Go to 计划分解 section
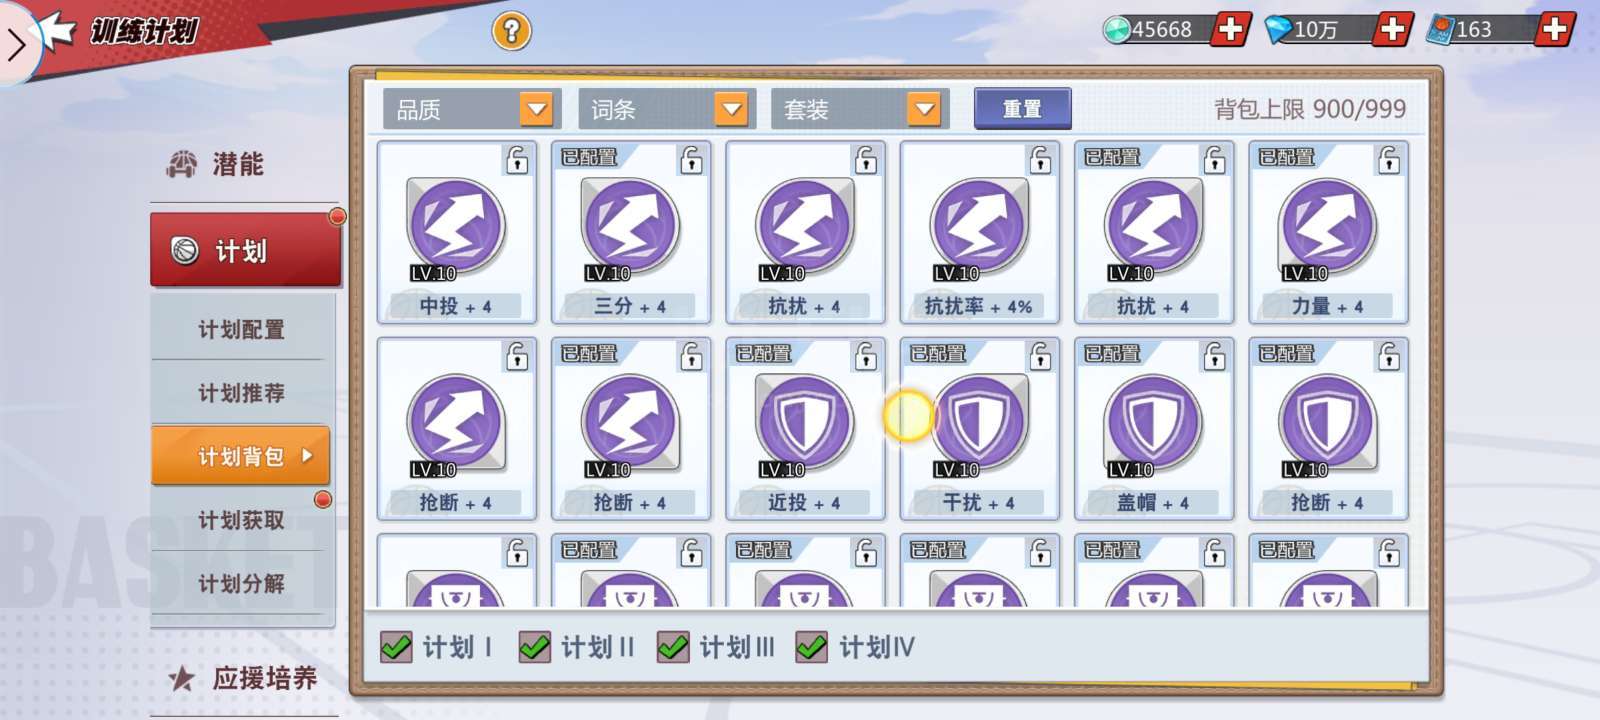The width and height of the screenshot is (1600, 720). tap(241, 583)
